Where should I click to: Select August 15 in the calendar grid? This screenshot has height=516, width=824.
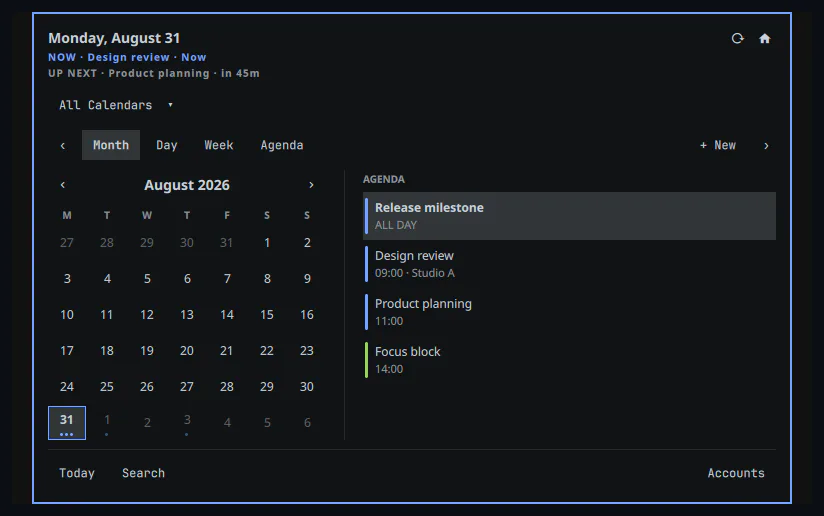(267, 315)
